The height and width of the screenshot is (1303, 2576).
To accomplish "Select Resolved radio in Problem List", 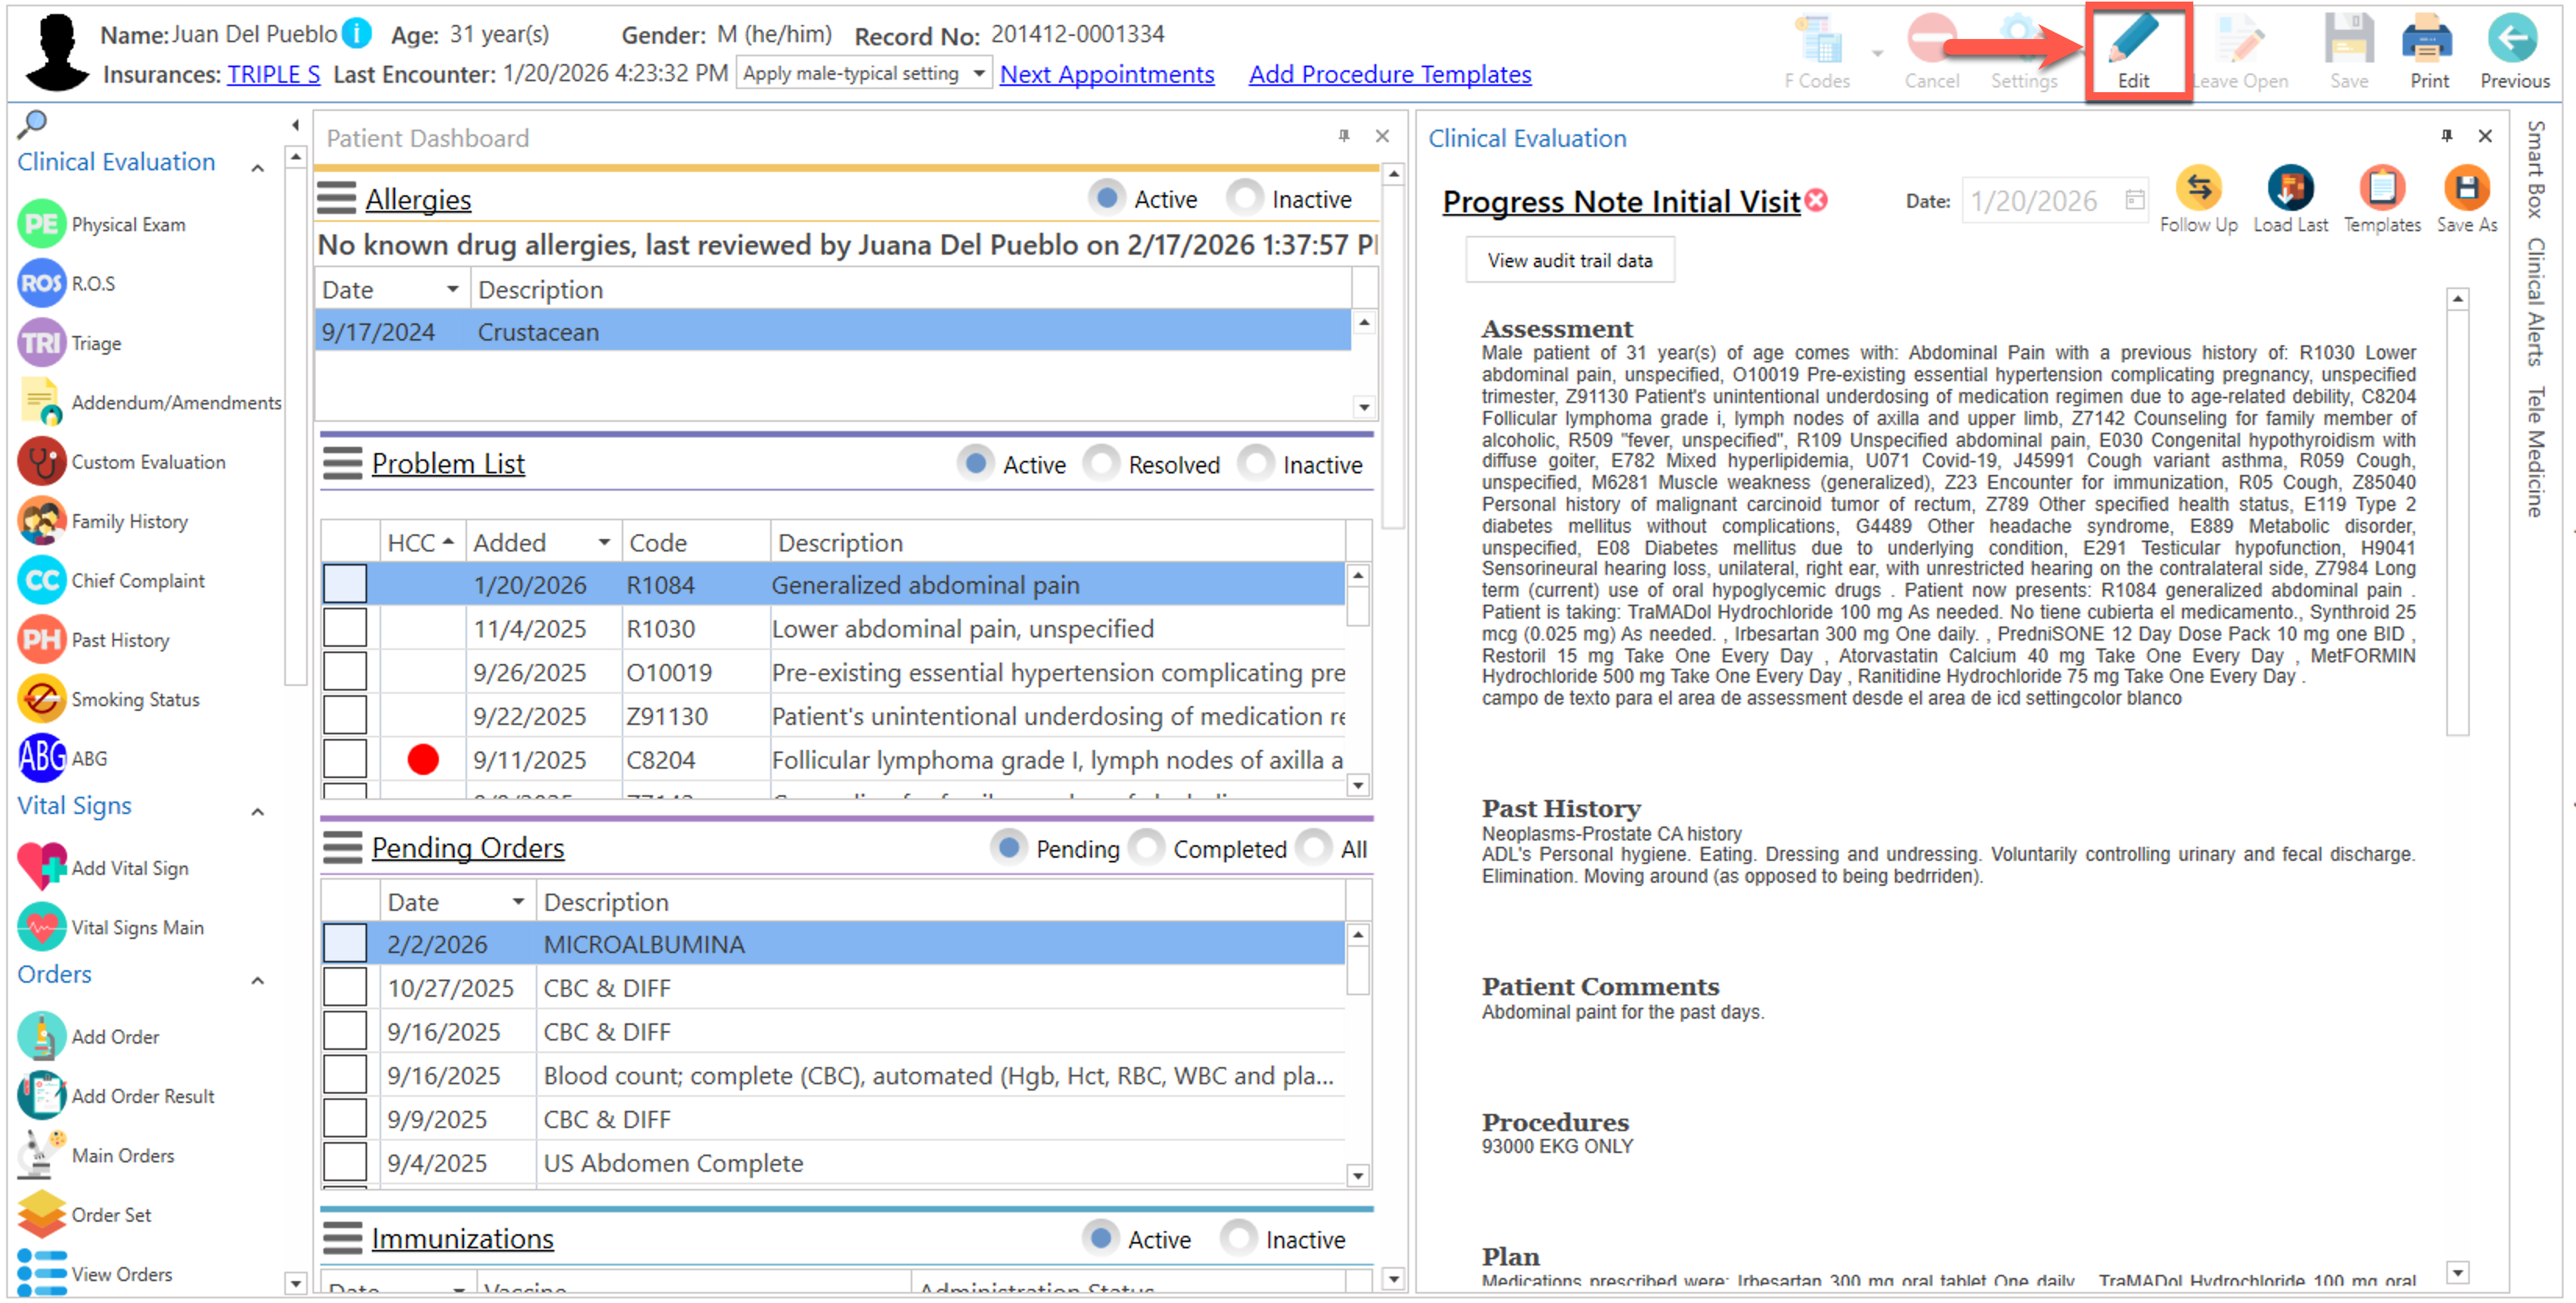I will point(1101,464).
